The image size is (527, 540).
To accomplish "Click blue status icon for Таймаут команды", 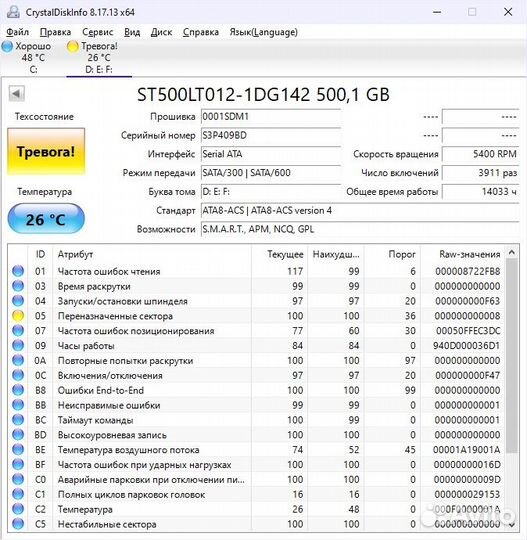I will click(x=18, y=420).
